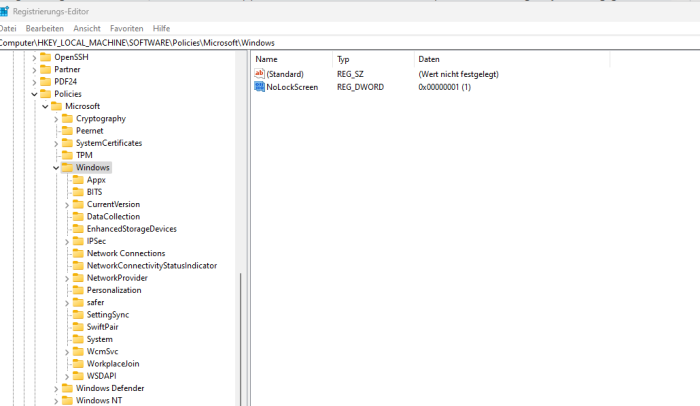Click the BITS folder icon

pos(78,192)
